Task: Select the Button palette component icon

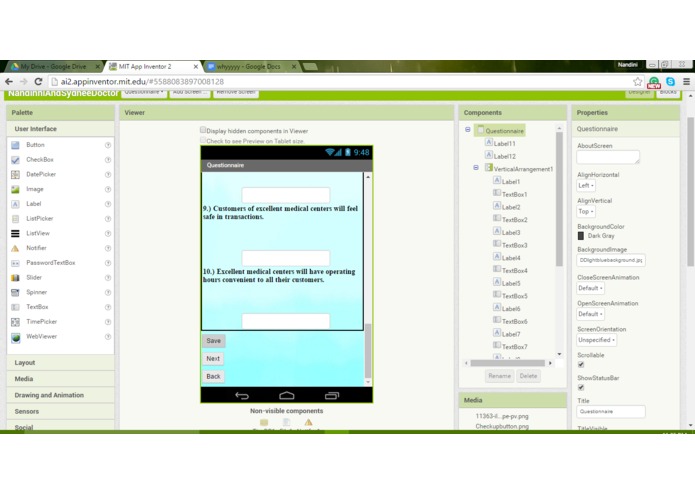Action: coord(15,145)
